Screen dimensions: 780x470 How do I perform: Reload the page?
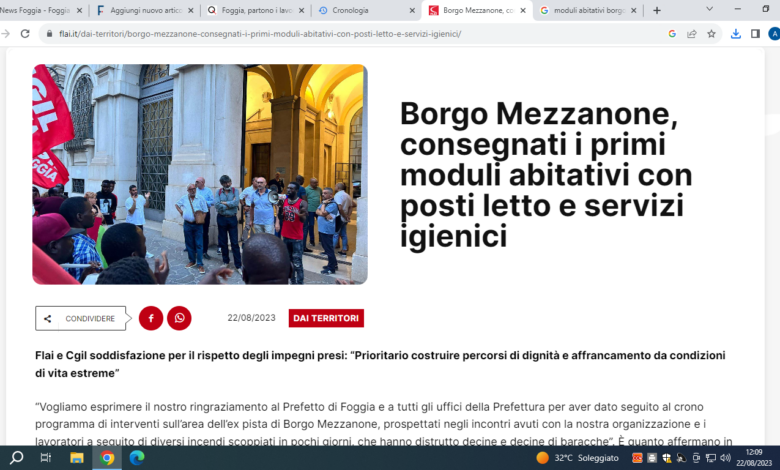(x=25, y=34)
